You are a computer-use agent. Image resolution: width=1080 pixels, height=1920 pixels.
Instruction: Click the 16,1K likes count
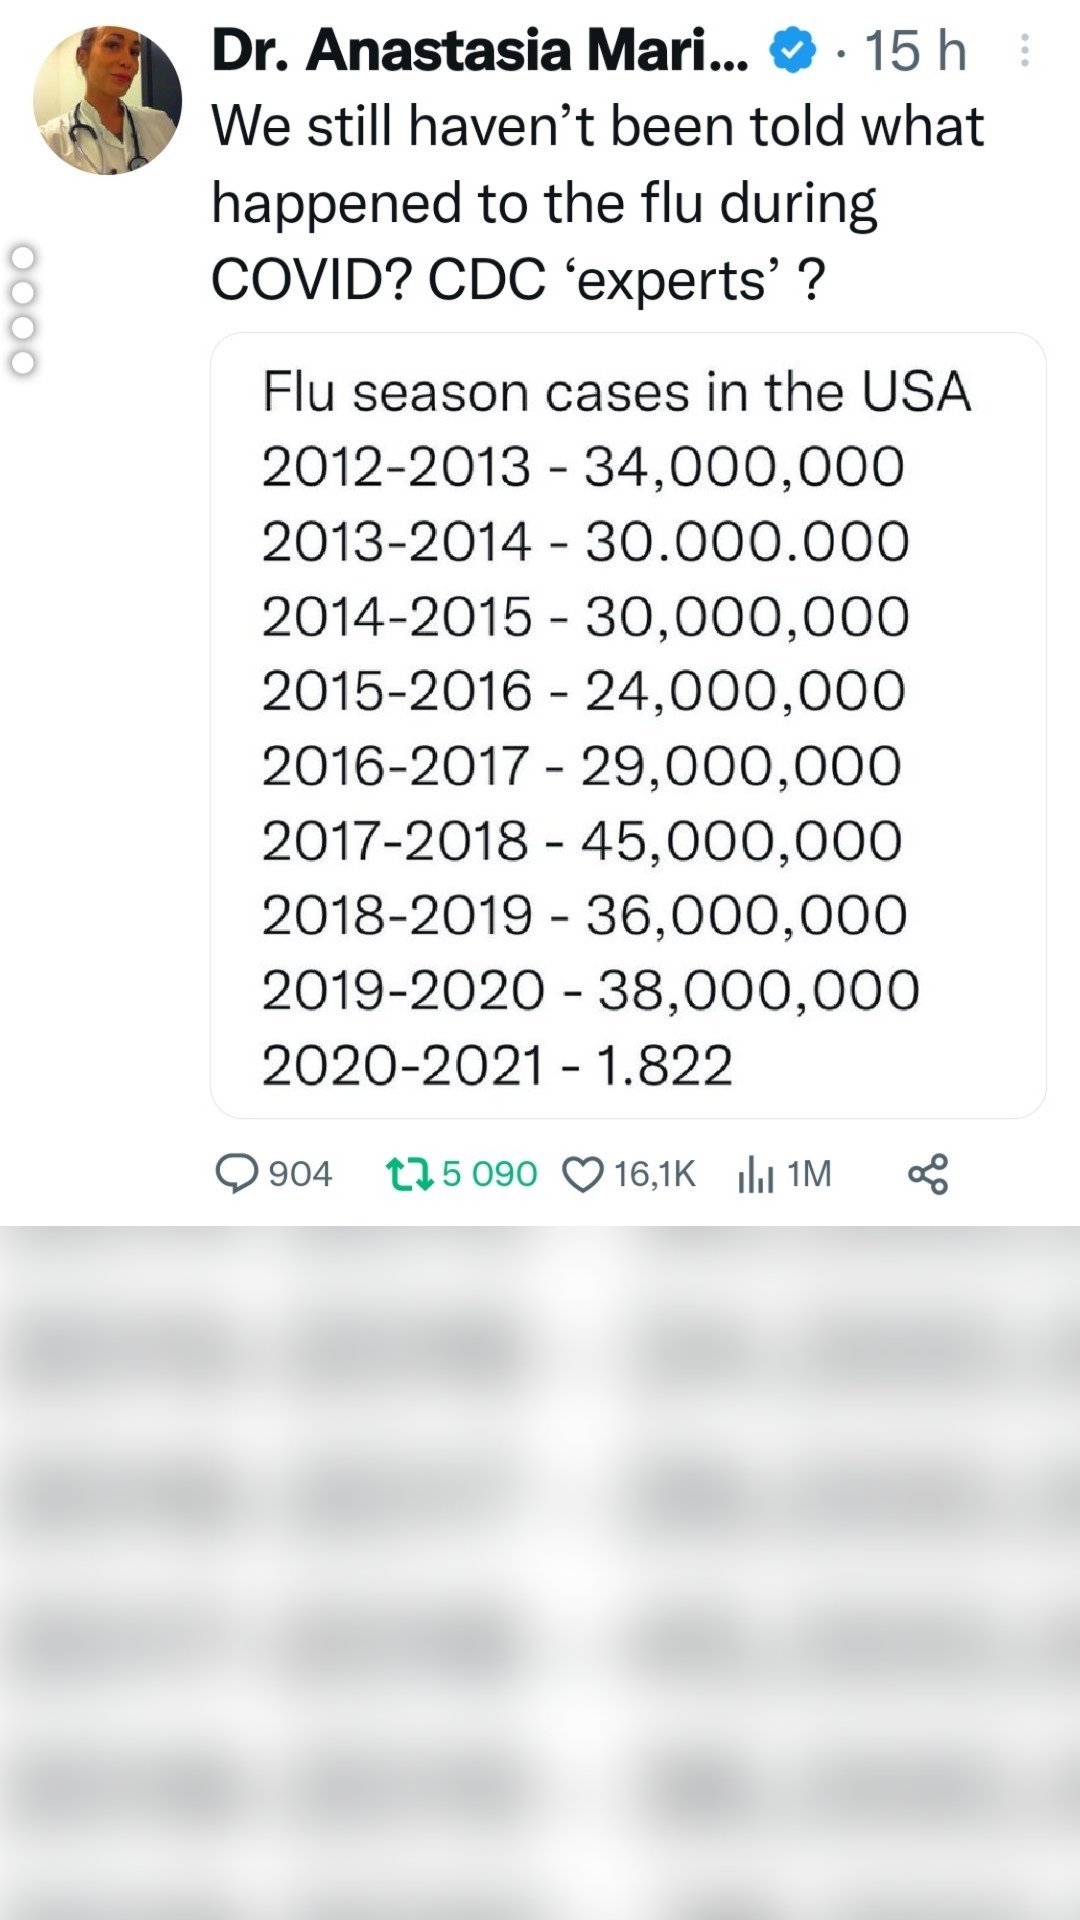[x=655, y=1173]
